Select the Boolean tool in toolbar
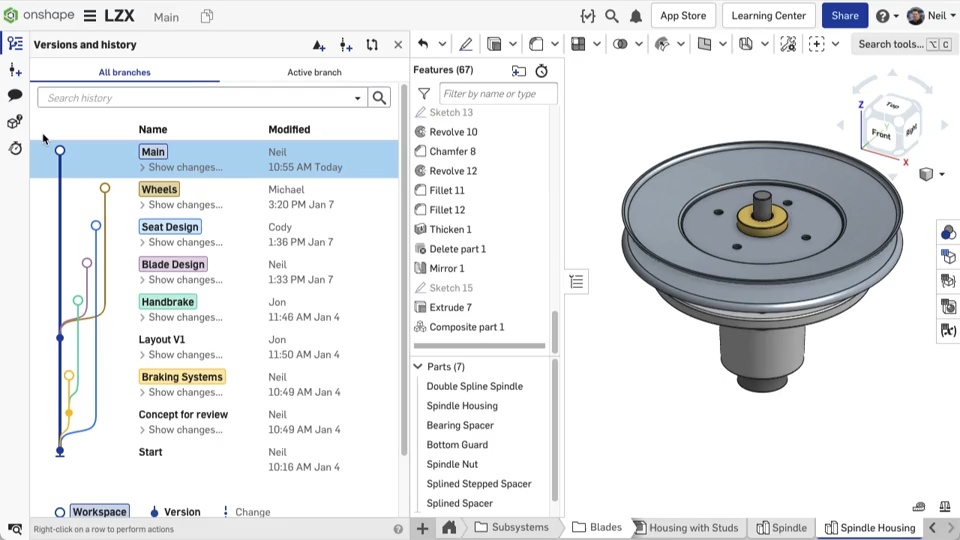This screenshot has height=540, width=960. [x=620, y=43]
